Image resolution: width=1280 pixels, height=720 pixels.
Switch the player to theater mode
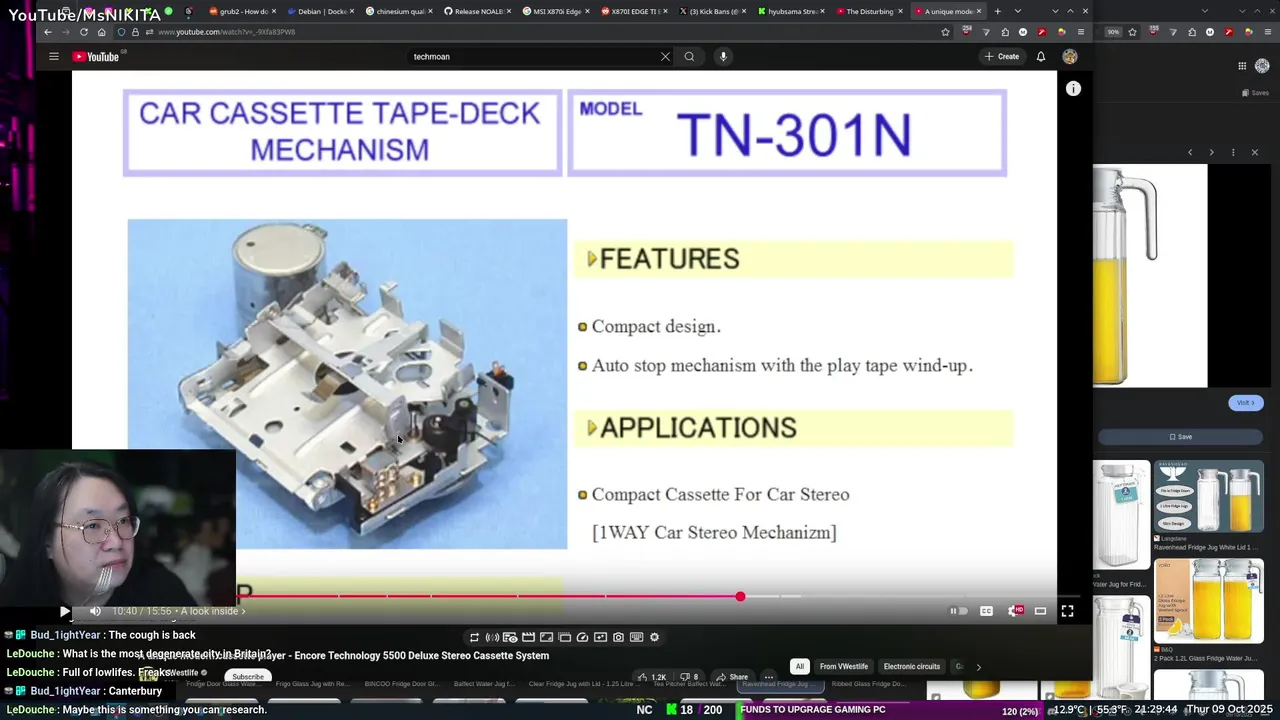coord(1041,611)
